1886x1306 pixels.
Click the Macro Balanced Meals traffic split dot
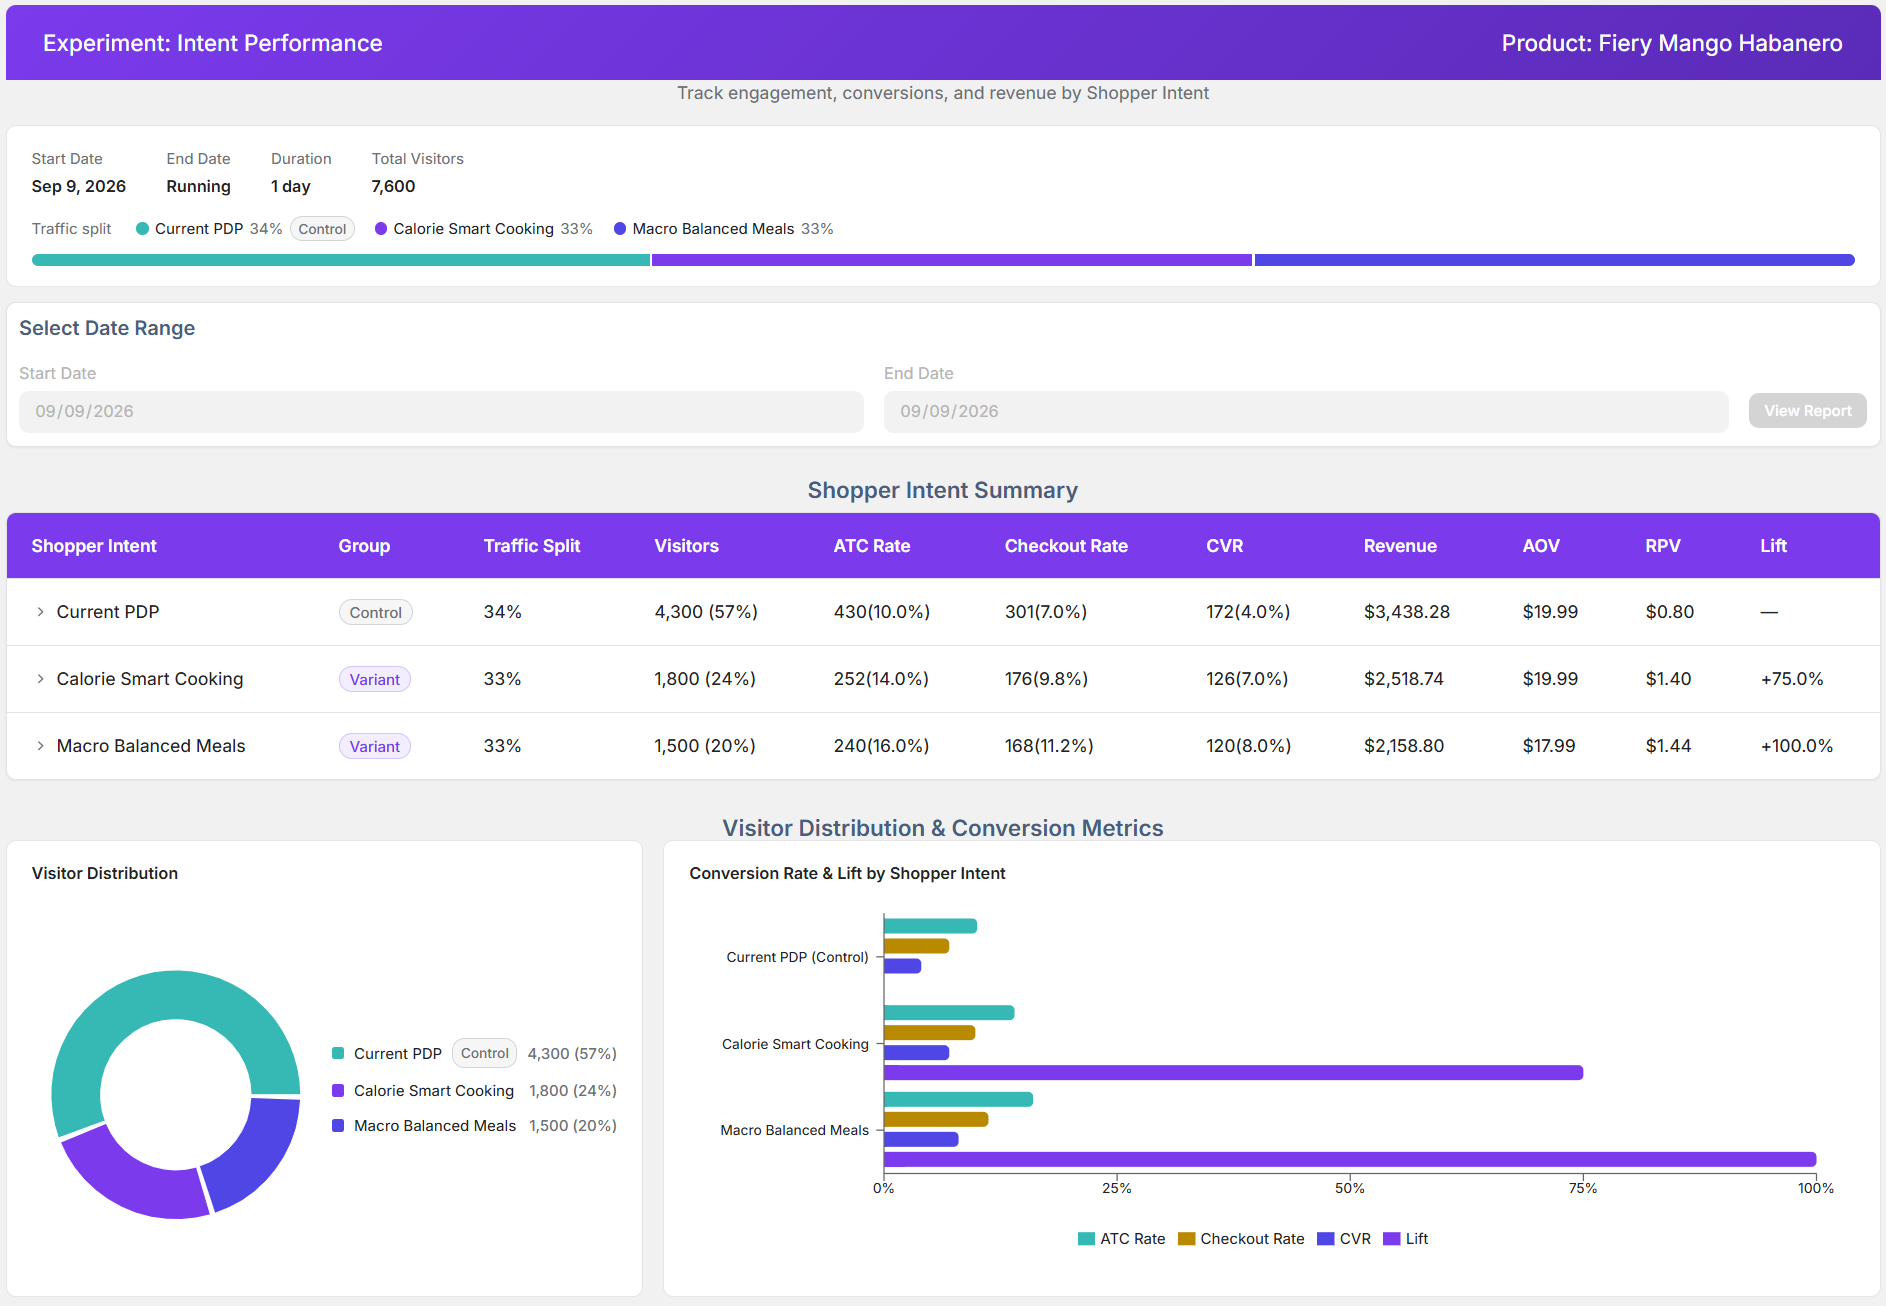(620, 229)
